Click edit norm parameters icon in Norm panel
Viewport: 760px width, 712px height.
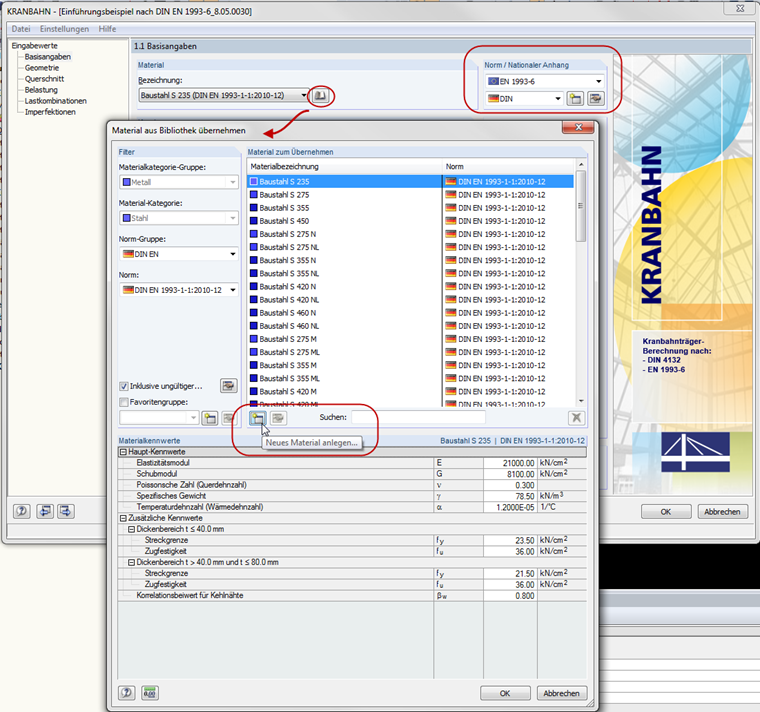(x=595, y=99)
